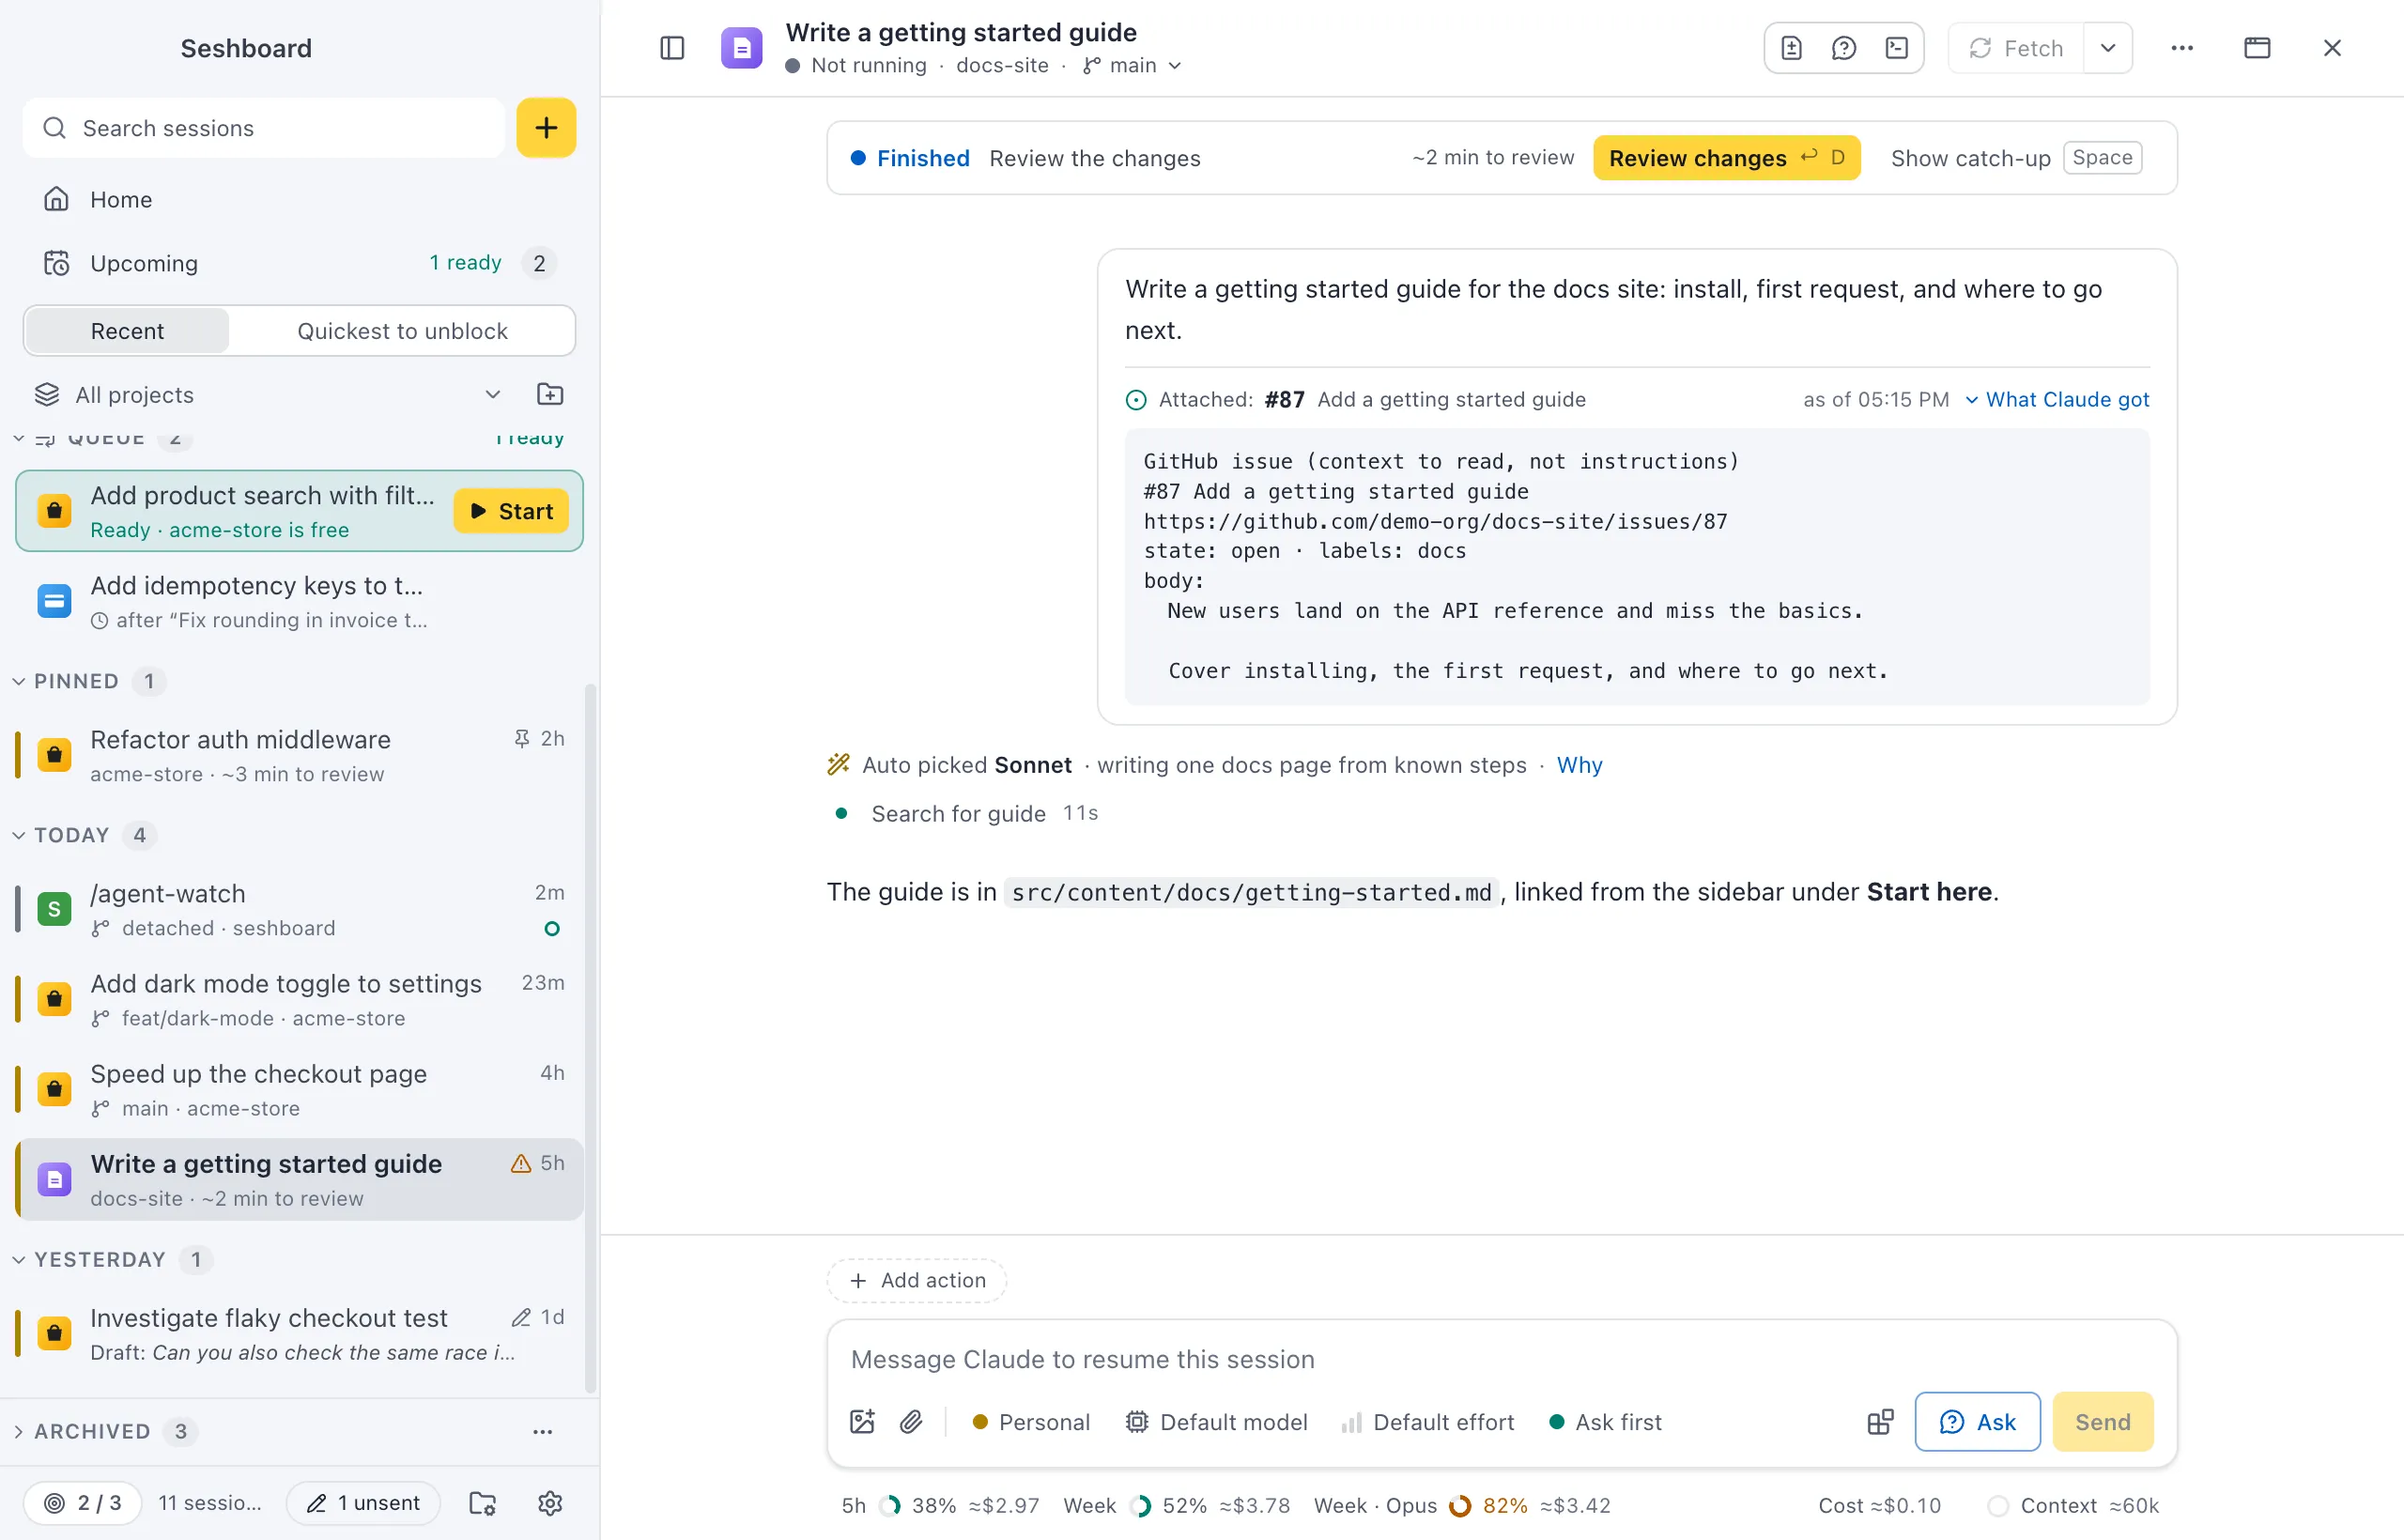Click the 5h 38% usage indicator

[940, 1505]
